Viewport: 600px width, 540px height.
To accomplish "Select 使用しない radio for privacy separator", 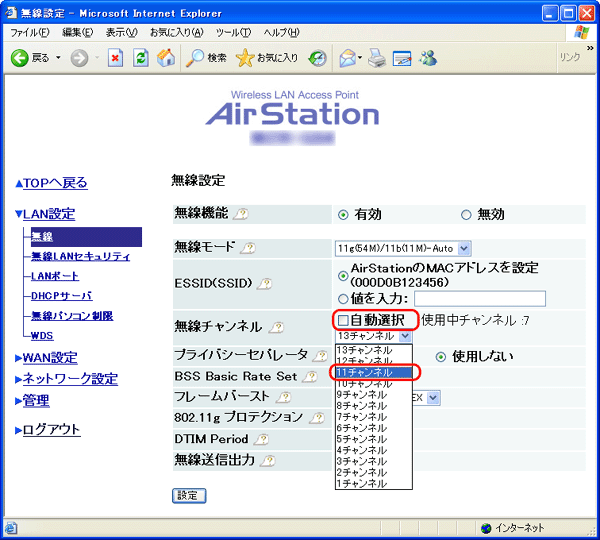I will pos(441,357).
